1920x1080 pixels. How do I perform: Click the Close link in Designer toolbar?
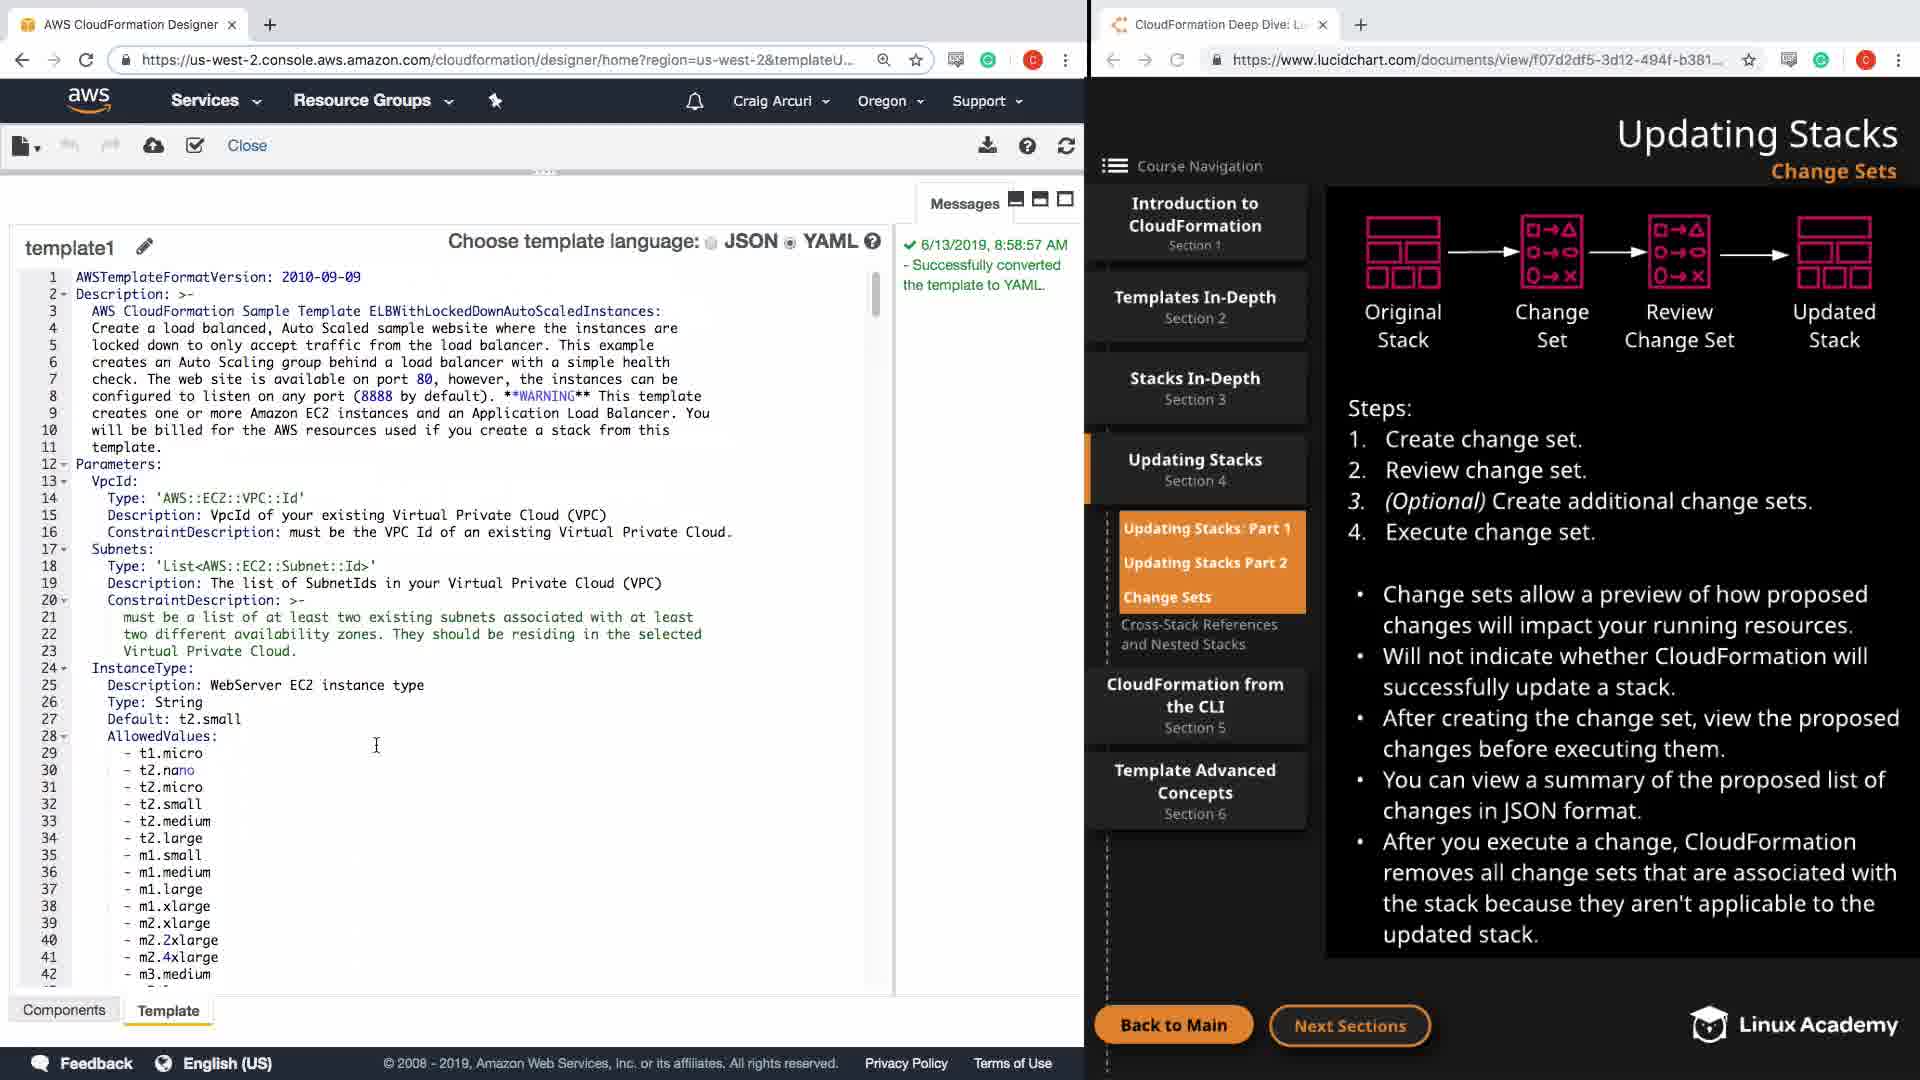[x=247, y=146]
